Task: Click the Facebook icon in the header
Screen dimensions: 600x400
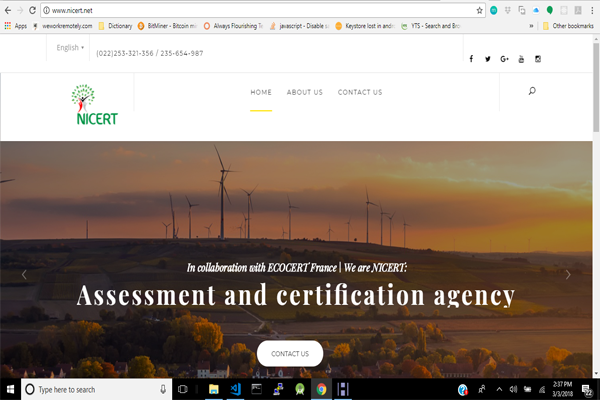Action: tap(471, 59)
